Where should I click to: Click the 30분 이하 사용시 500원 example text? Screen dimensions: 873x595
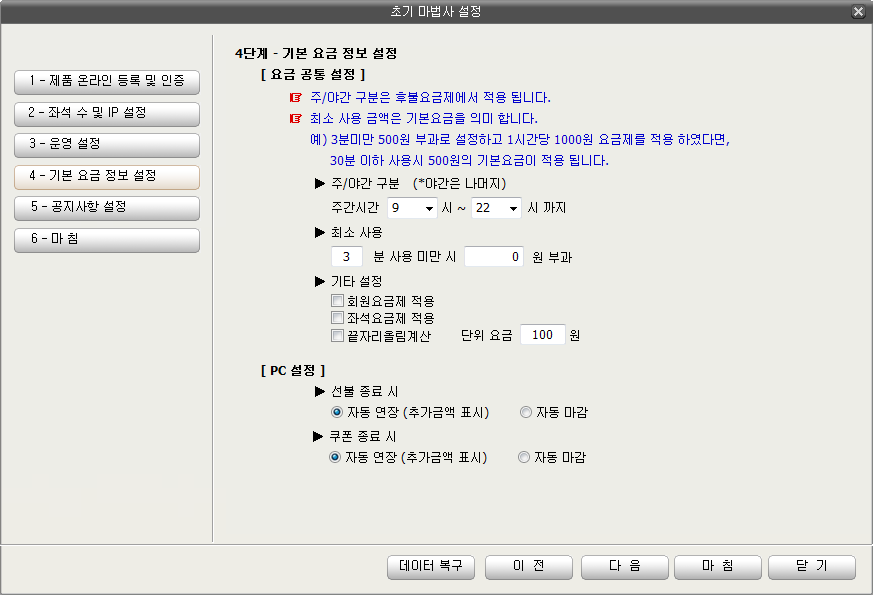pyautogui.click(x=469, y=161)
